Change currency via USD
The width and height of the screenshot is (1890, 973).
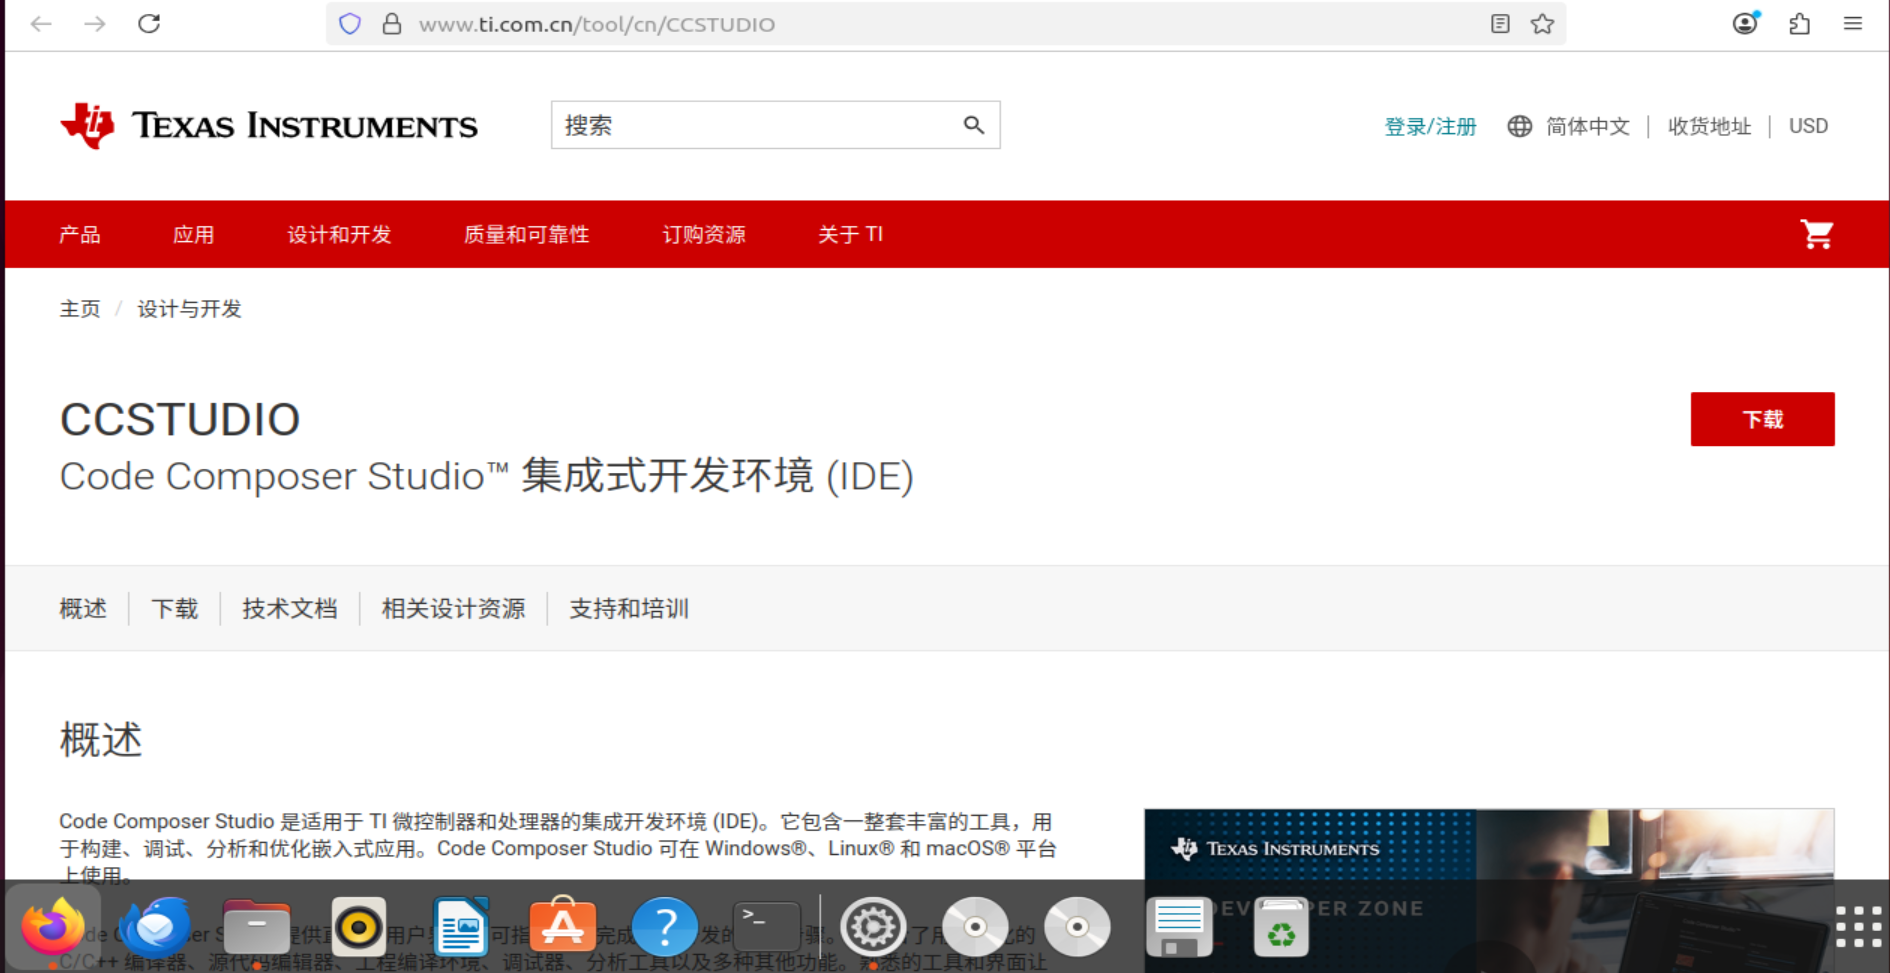(1808, 126)
